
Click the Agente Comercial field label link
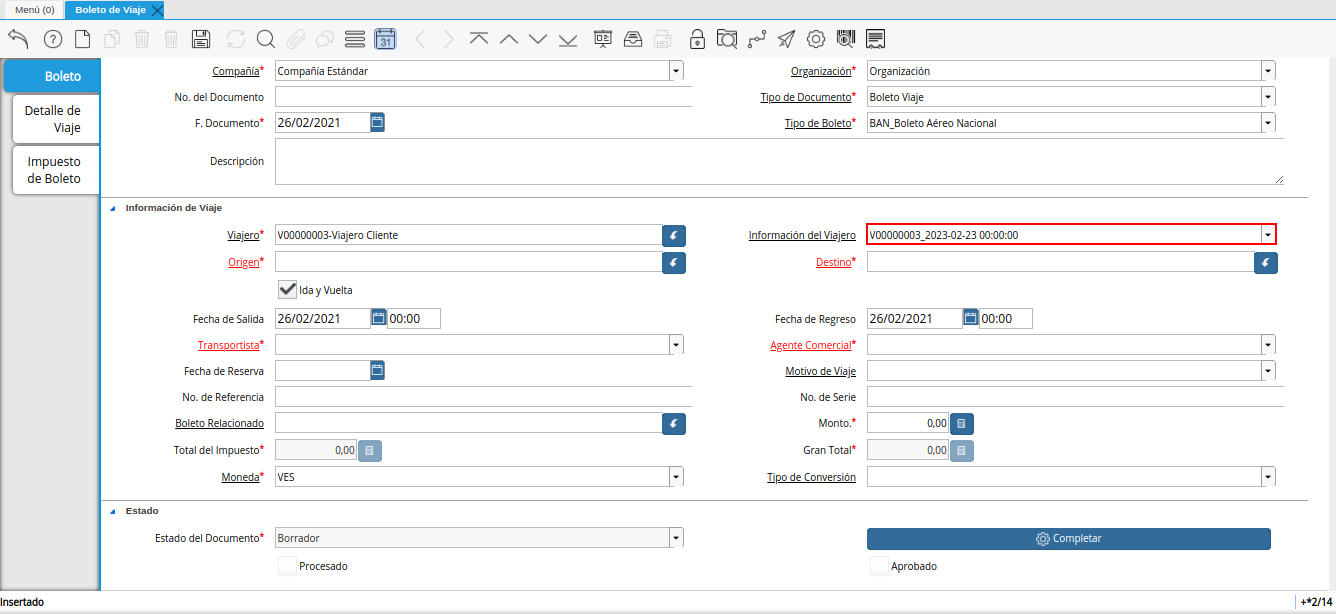(x=810, y=345)
